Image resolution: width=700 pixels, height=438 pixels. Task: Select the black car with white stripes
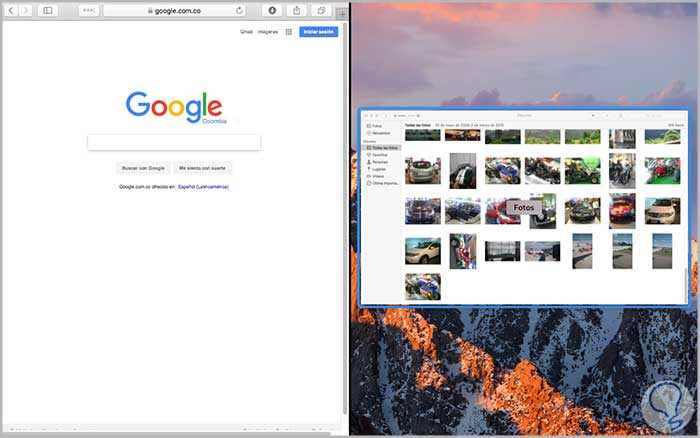pos(462,171)
